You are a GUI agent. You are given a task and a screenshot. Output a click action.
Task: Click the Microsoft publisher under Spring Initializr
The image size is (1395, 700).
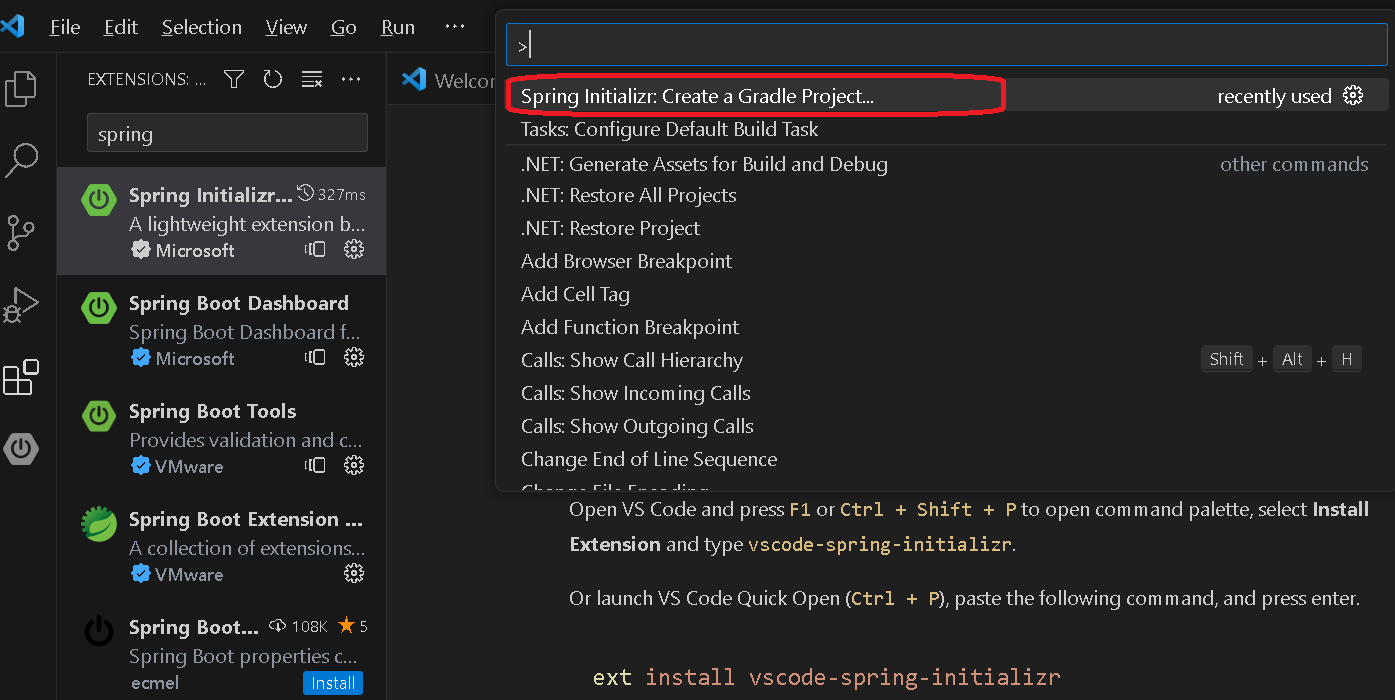coord(195,250)
